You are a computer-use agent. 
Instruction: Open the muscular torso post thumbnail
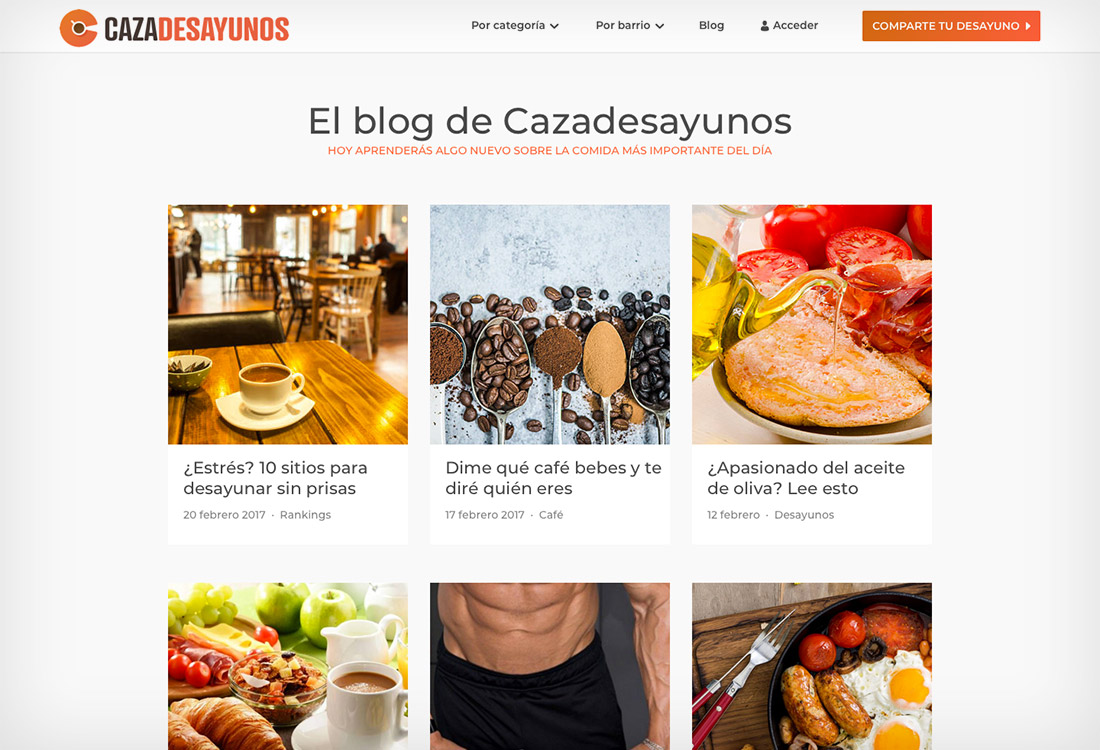[x=550, y=667]
